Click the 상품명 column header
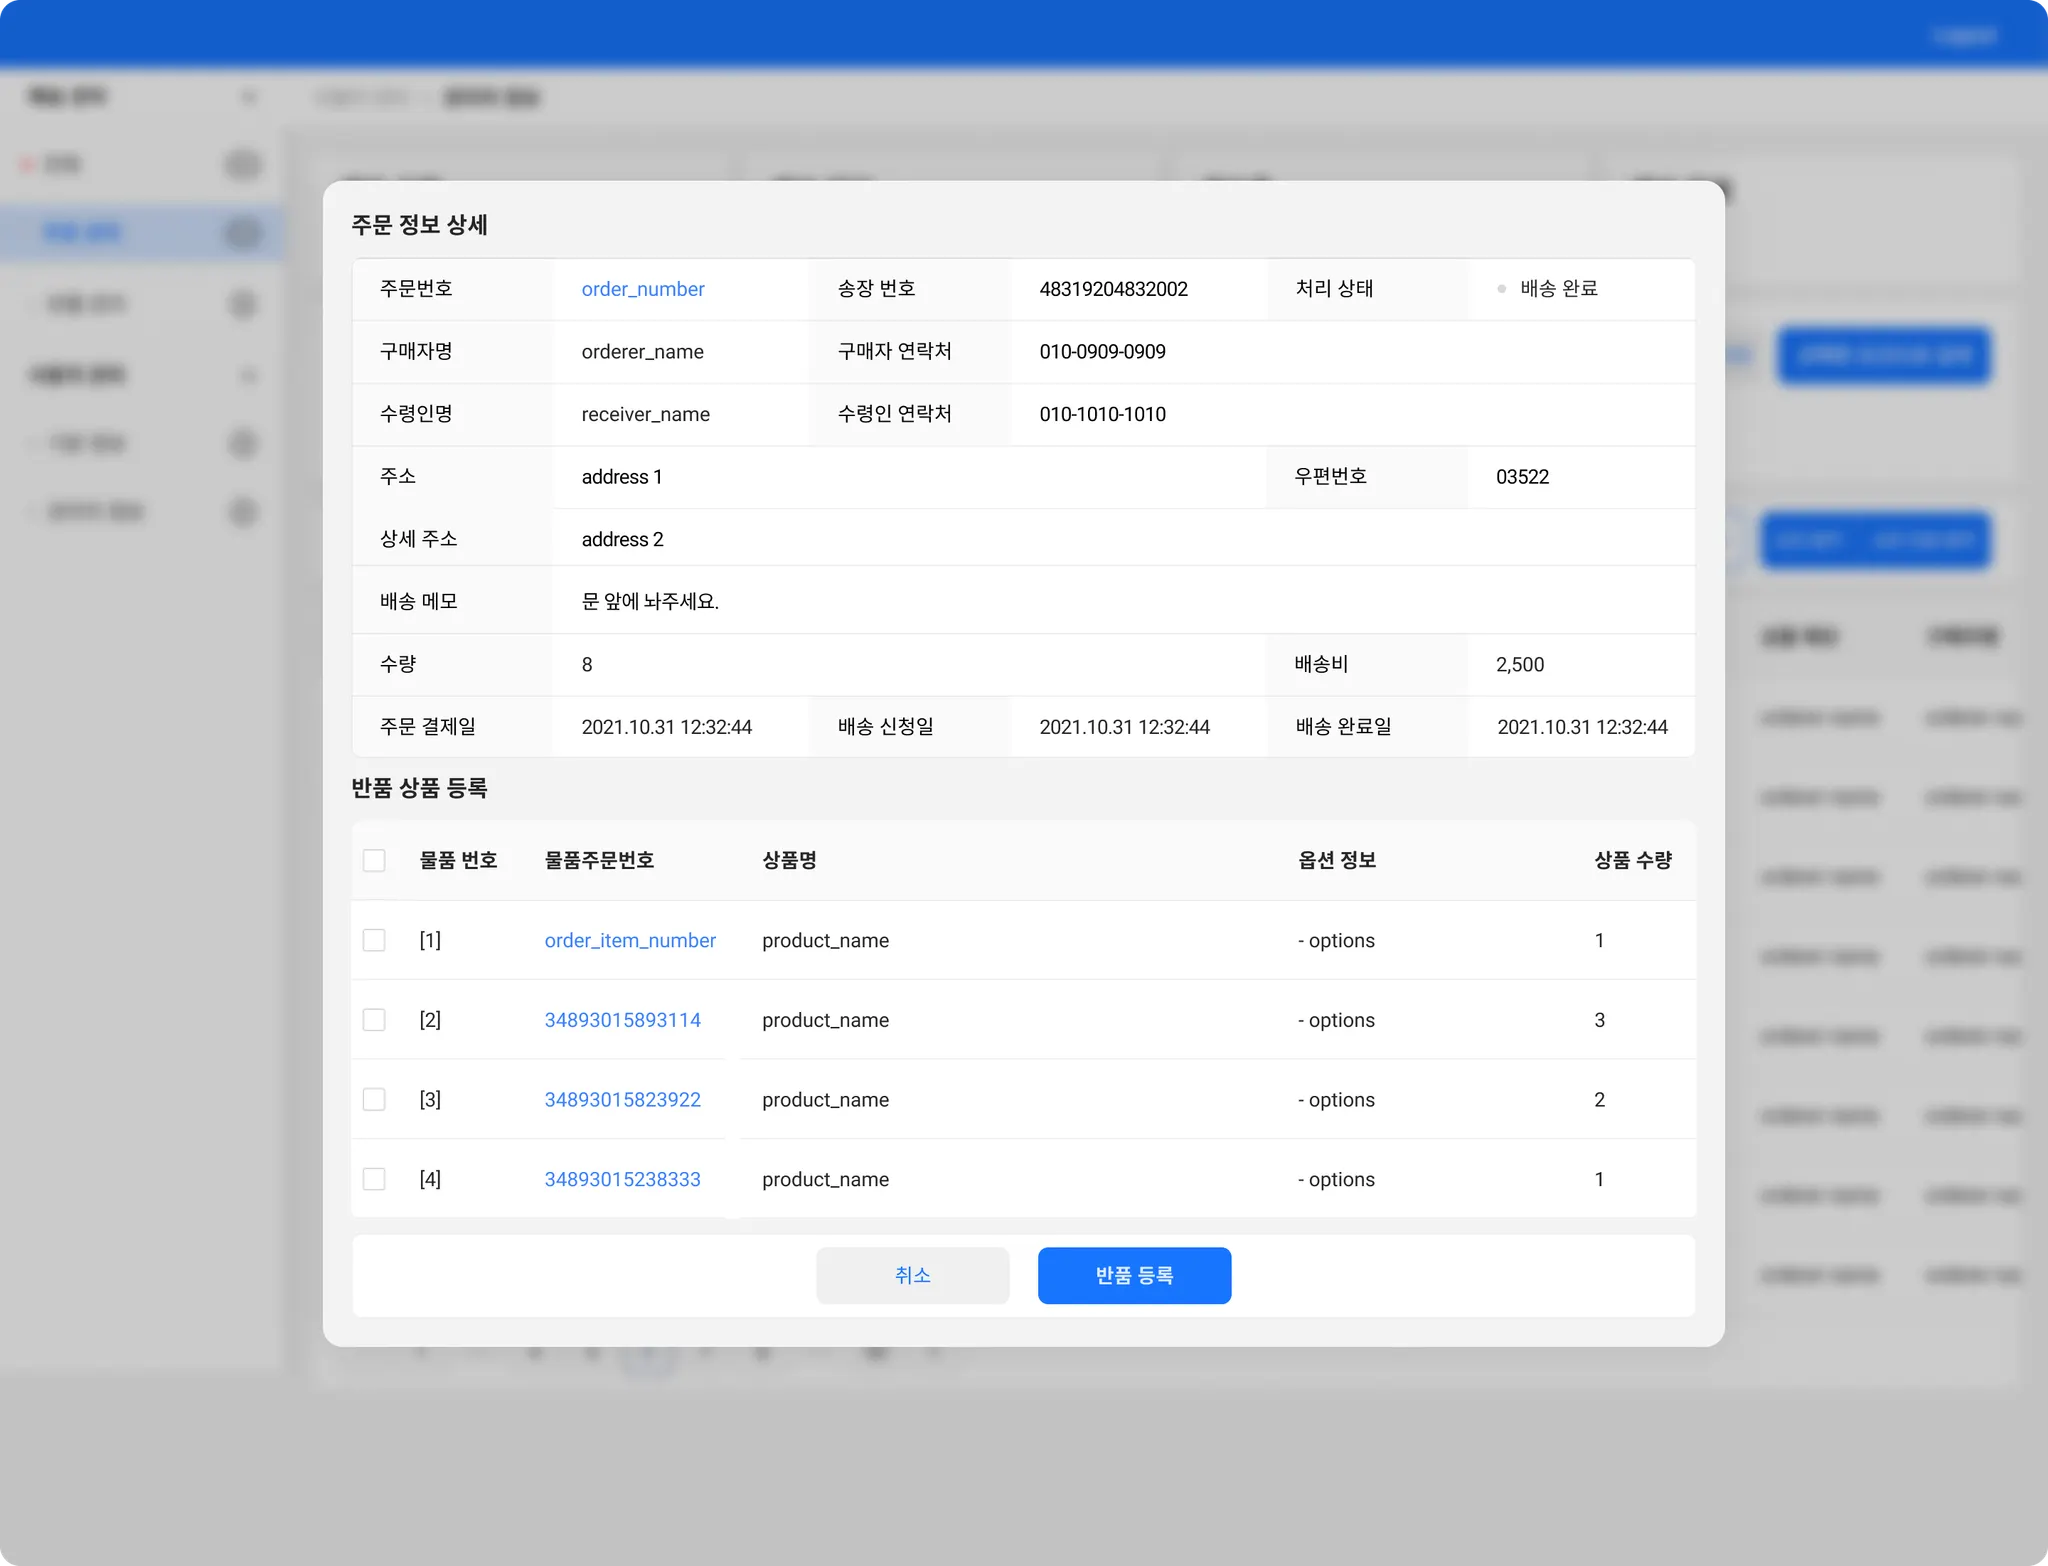The width and height of the screenshot is (2048, 1566). [789, 860]
